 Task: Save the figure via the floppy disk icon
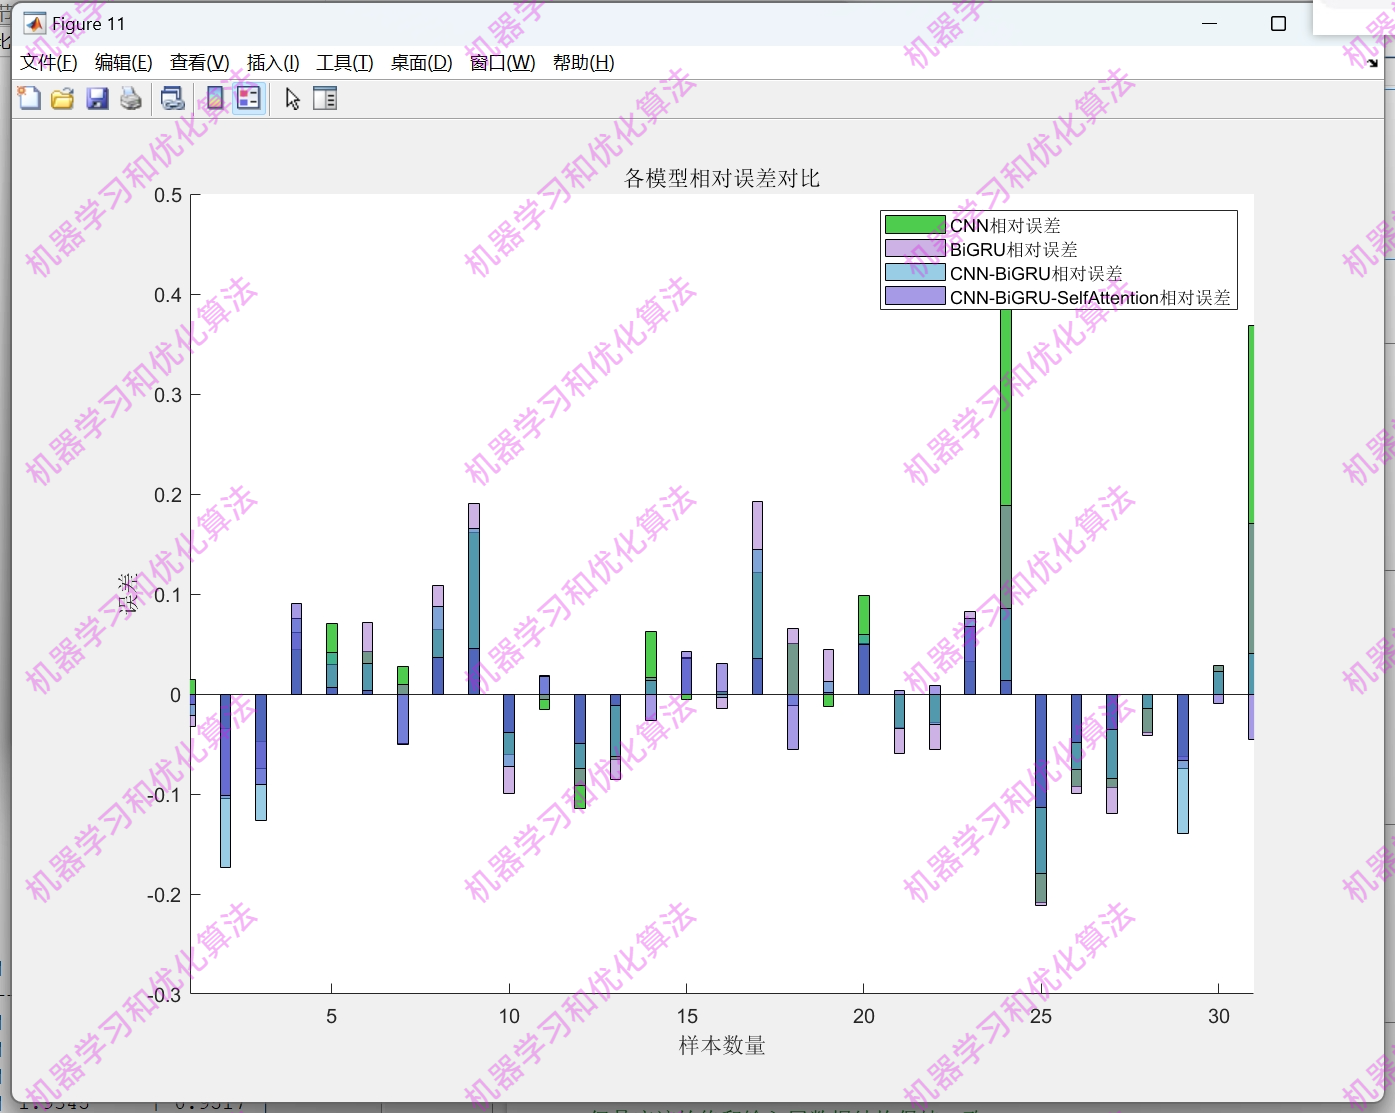click(x=97, y=98)
